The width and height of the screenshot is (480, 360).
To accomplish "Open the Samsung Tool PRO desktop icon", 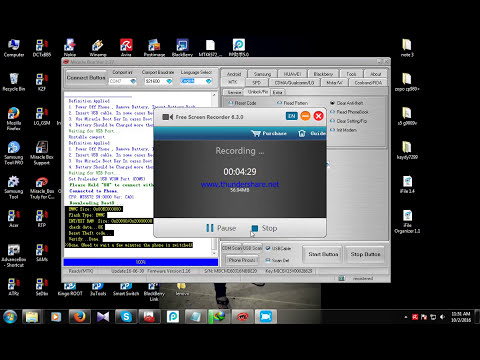I will click(x=14, y=153).
